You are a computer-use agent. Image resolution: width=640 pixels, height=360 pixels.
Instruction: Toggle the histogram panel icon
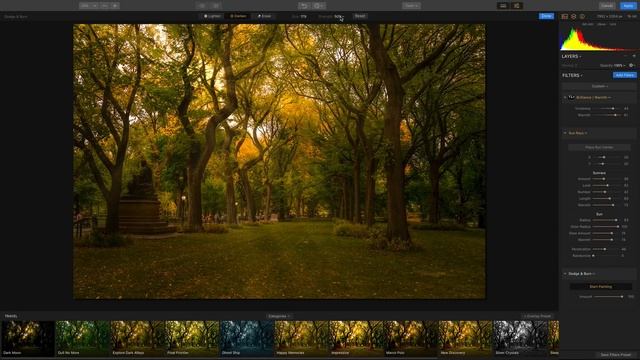565,16
